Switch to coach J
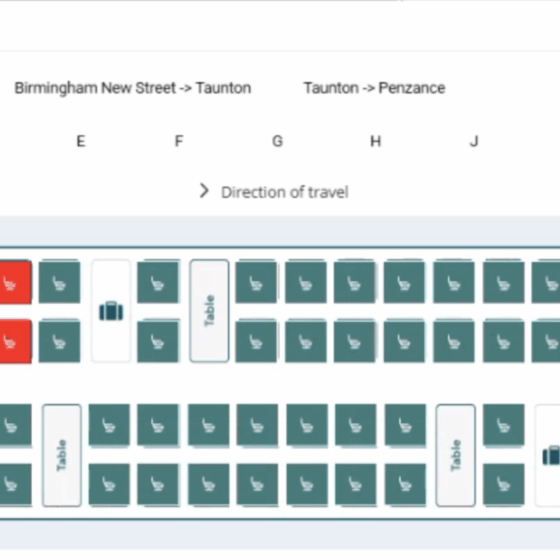Screen dimensions: 560x560 tap(474, 141)
